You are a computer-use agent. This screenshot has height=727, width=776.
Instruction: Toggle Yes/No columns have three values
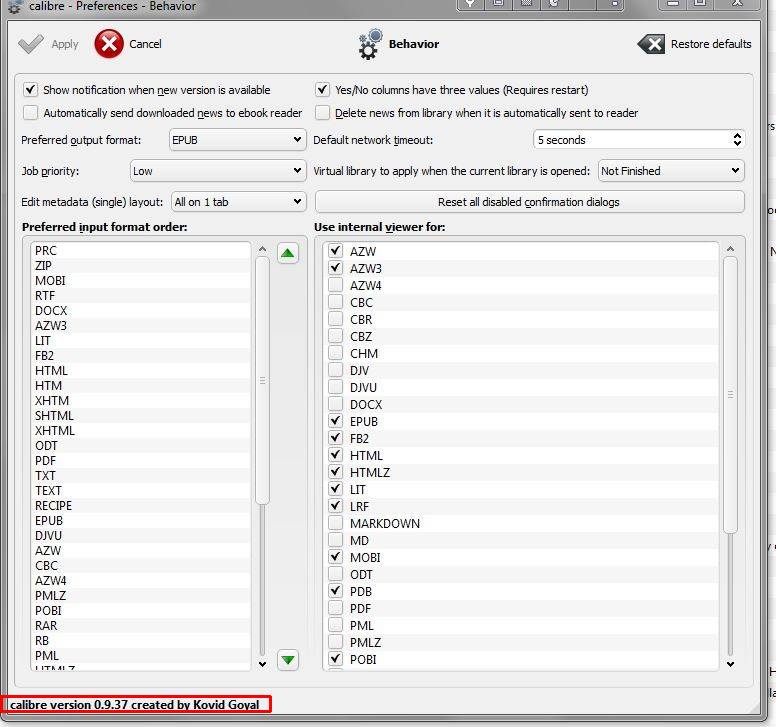tap(322, 90)
